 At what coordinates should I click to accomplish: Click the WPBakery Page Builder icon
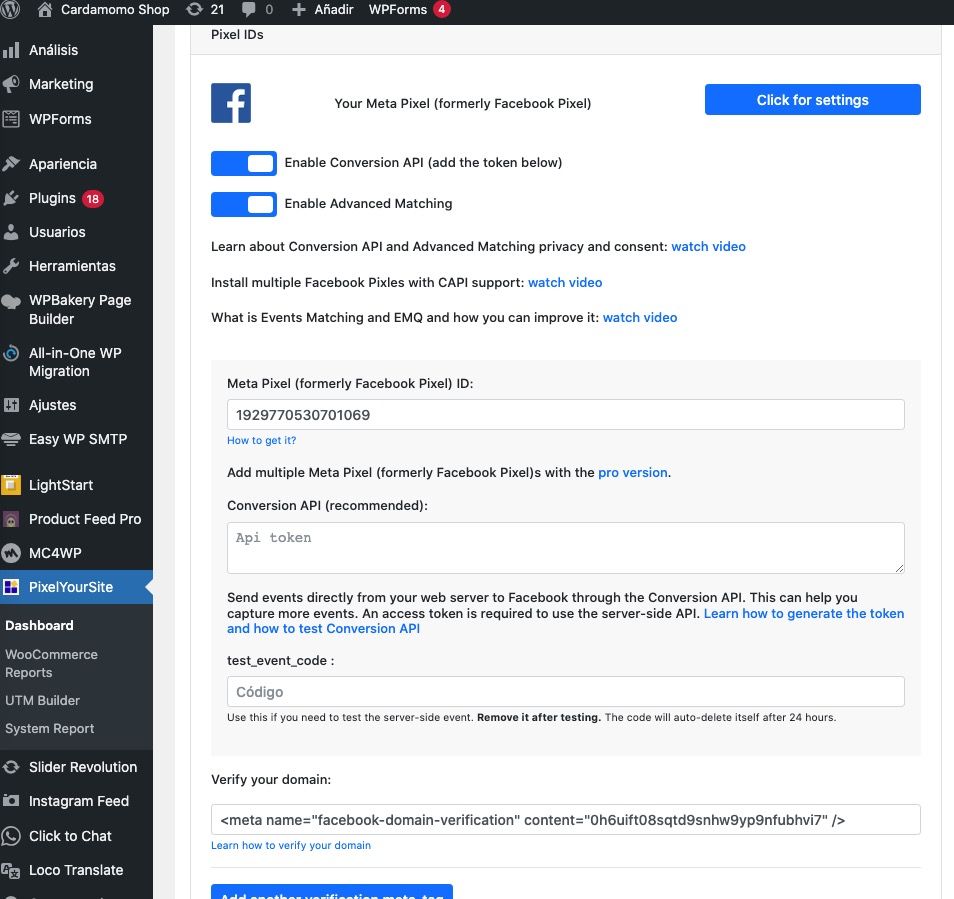tap(11, 301)
